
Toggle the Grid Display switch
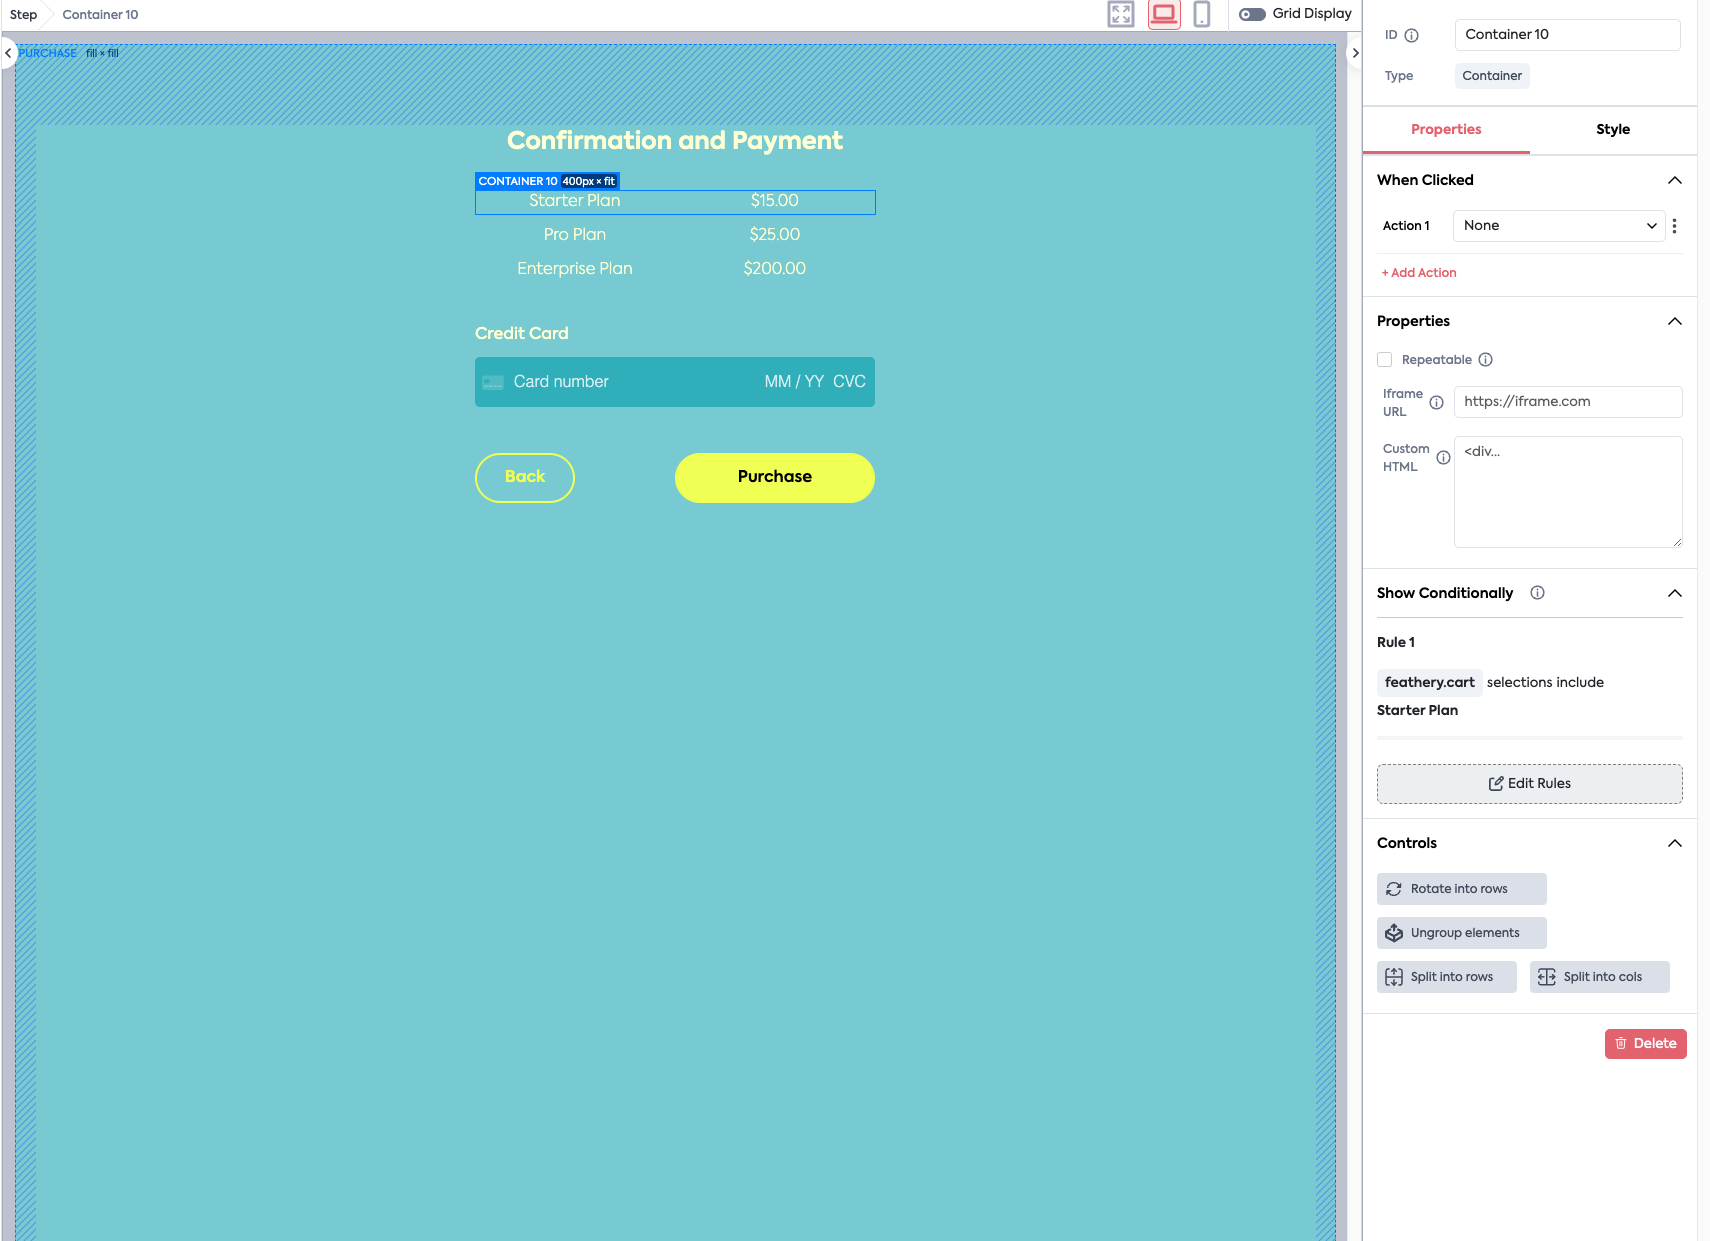tap(1252, 14)
